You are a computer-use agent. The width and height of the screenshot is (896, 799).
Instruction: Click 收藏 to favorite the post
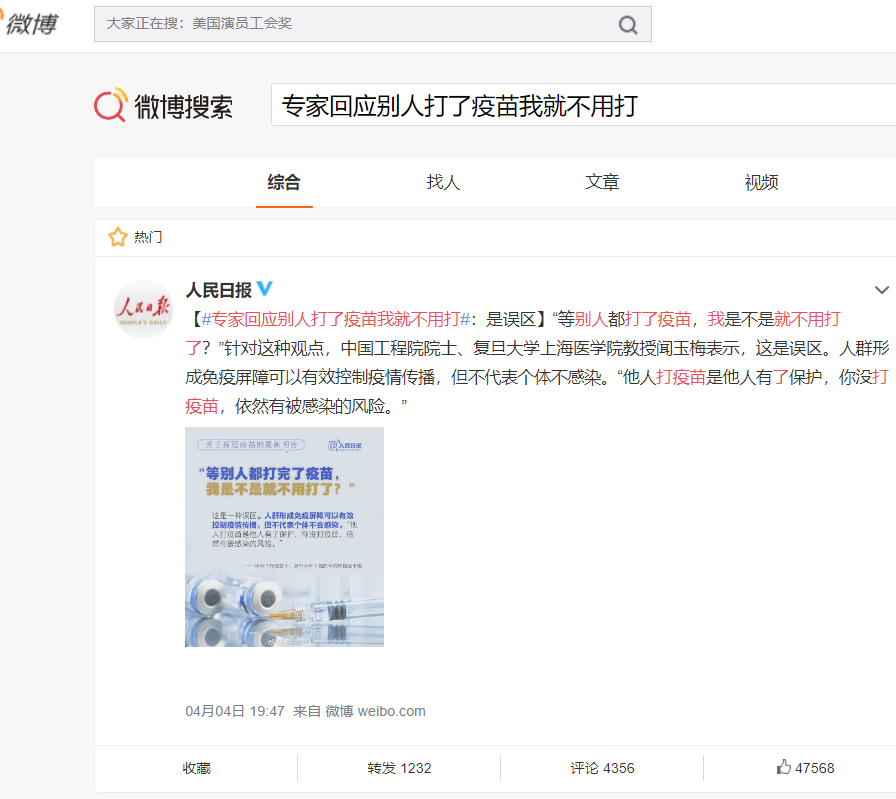(x=196, y=768)
